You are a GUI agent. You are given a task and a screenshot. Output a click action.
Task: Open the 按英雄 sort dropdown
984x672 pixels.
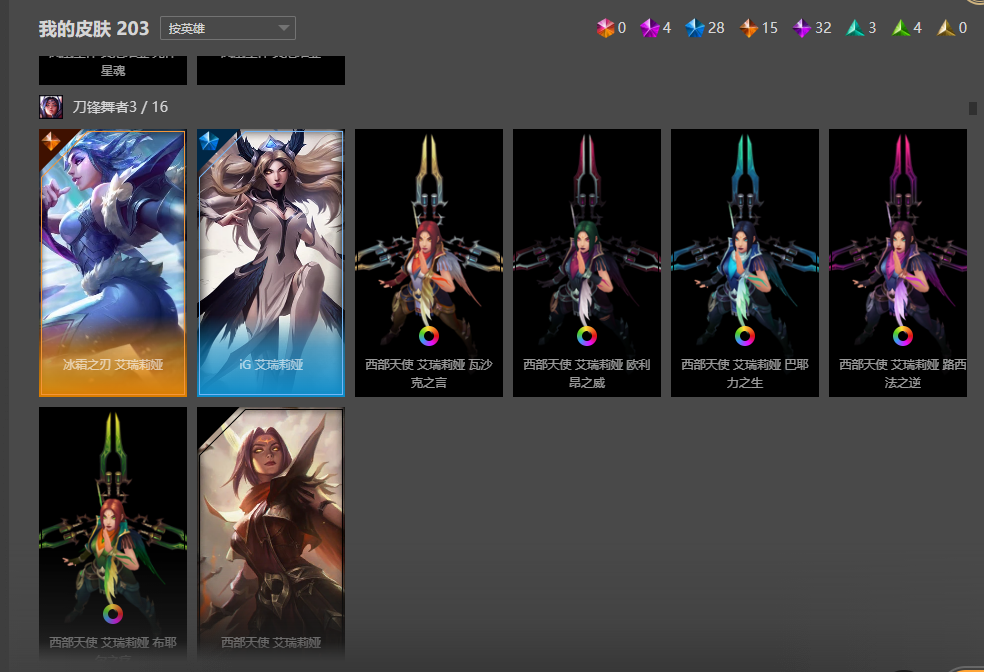(228, 28)
